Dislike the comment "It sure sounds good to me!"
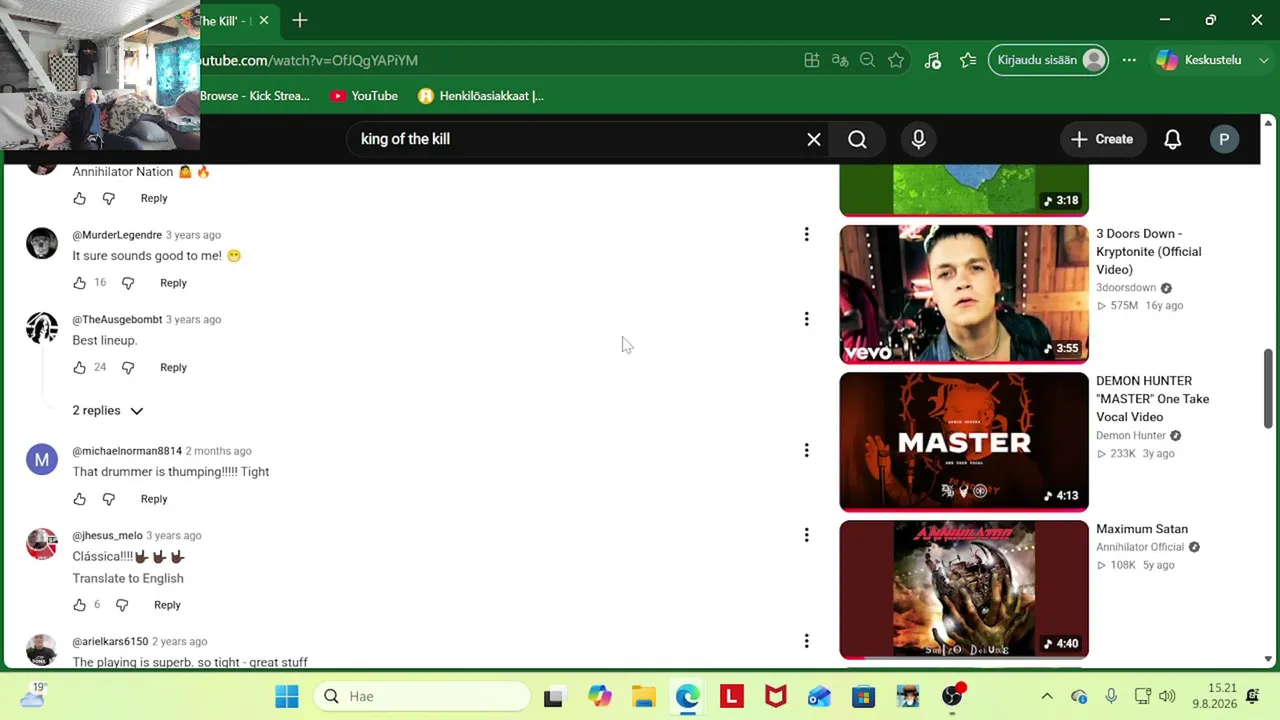This screenshot has height=720, width=1280. click(x=128, y=283)
